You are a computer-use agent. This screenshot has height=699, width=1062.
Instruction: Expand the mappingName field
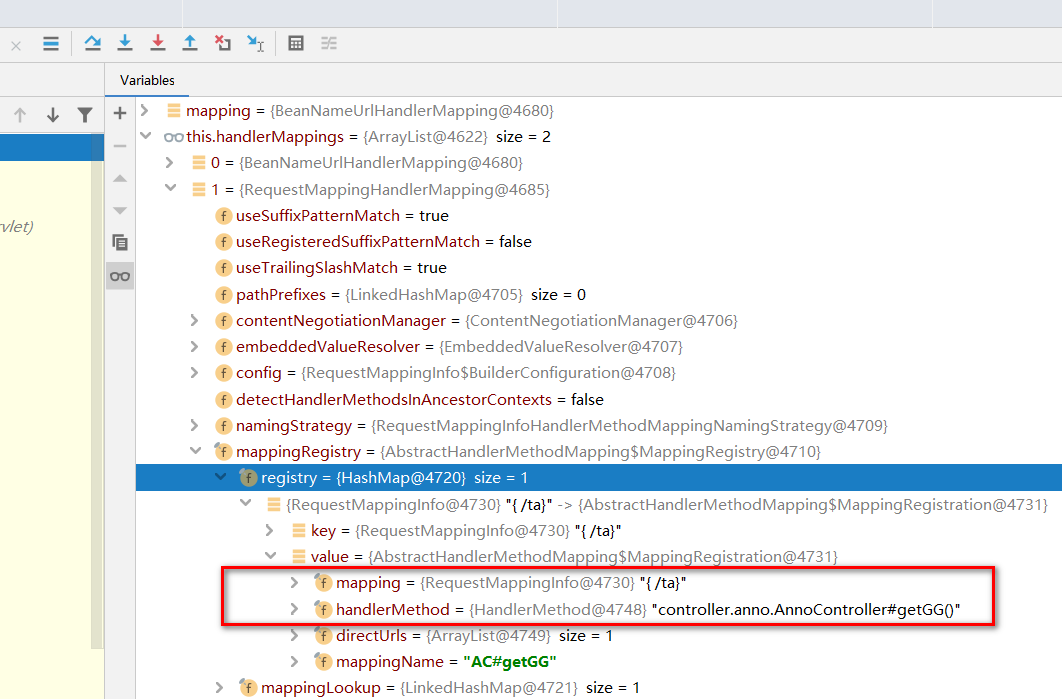(294, 661)
